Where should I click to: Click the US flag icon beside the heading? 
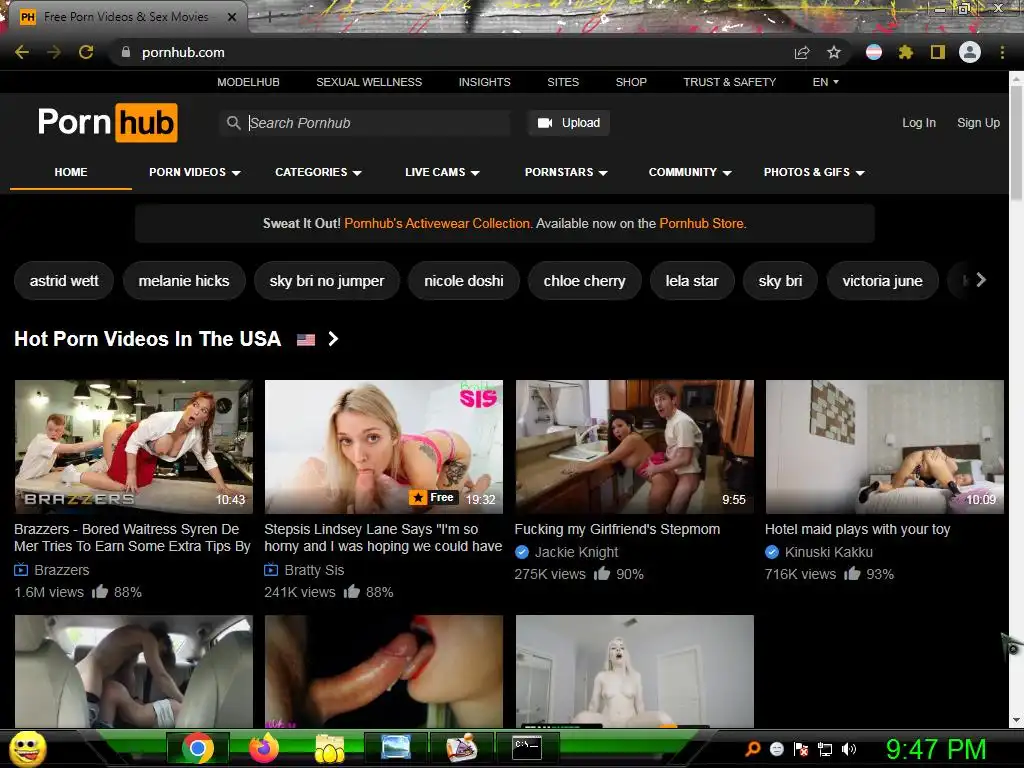click(x=306, y=340)
